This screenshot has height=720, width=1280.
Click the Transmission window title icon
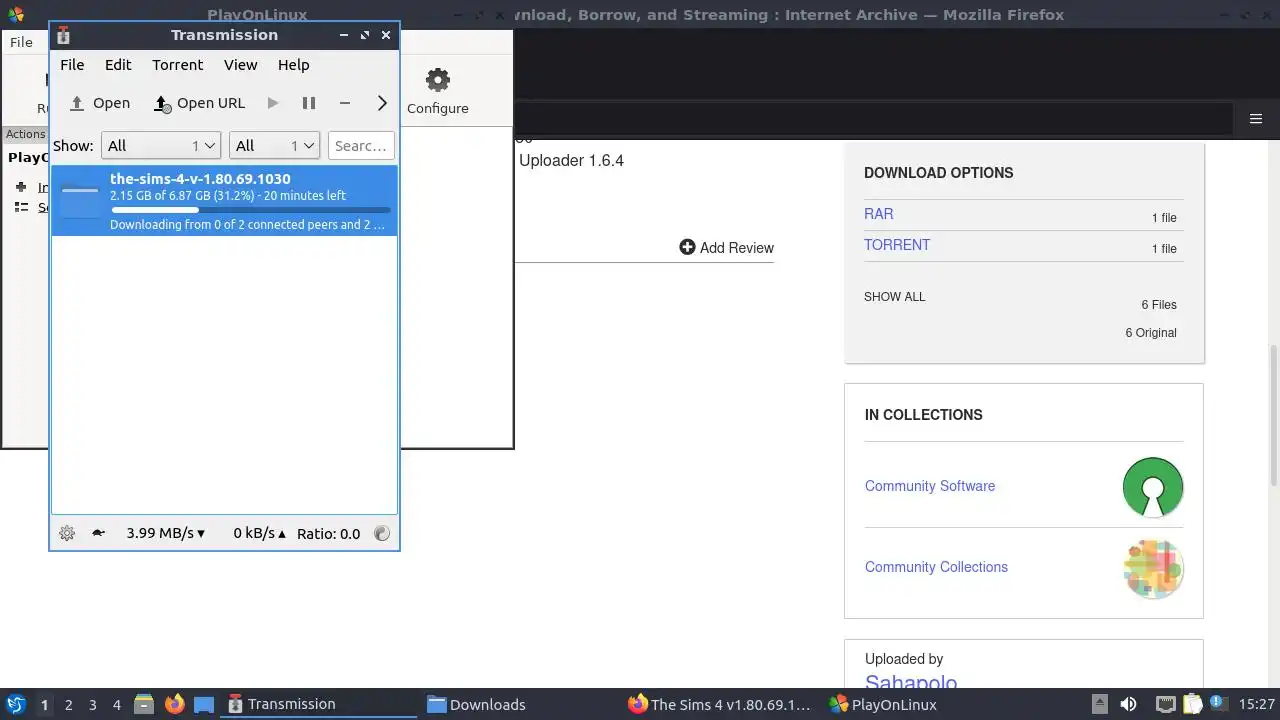click(x=63, y=35)
